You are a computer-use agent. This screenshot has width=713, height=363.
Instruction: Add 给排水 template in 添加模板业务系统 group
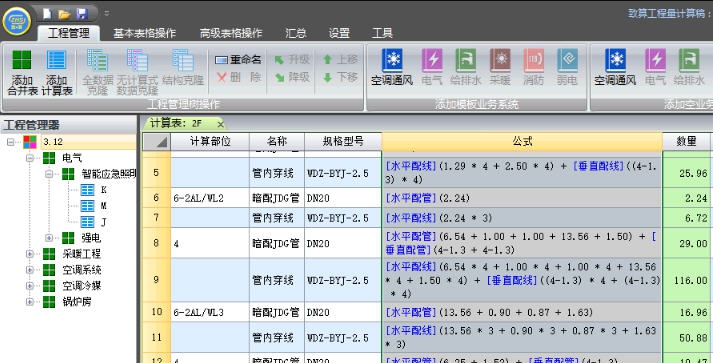coord(466,67)
